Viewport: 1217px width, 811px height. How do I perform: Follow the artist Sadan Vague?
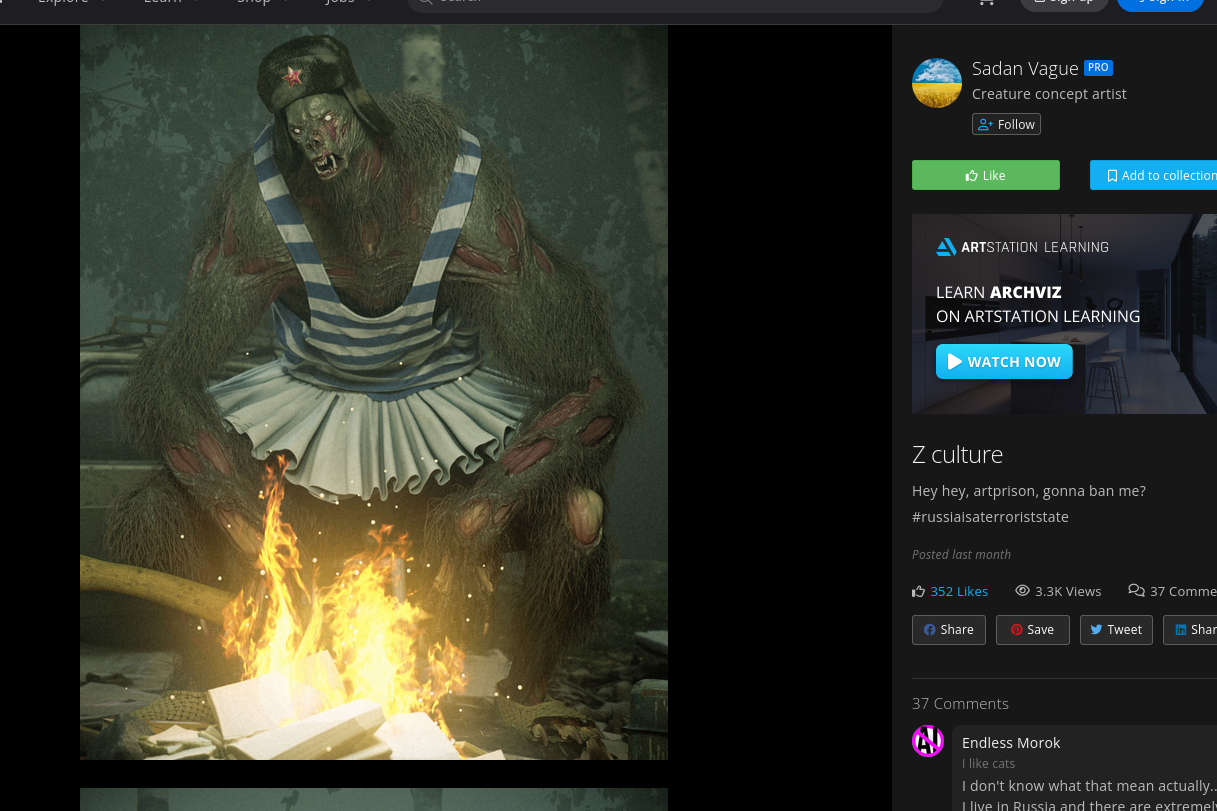click(1006, 124)
